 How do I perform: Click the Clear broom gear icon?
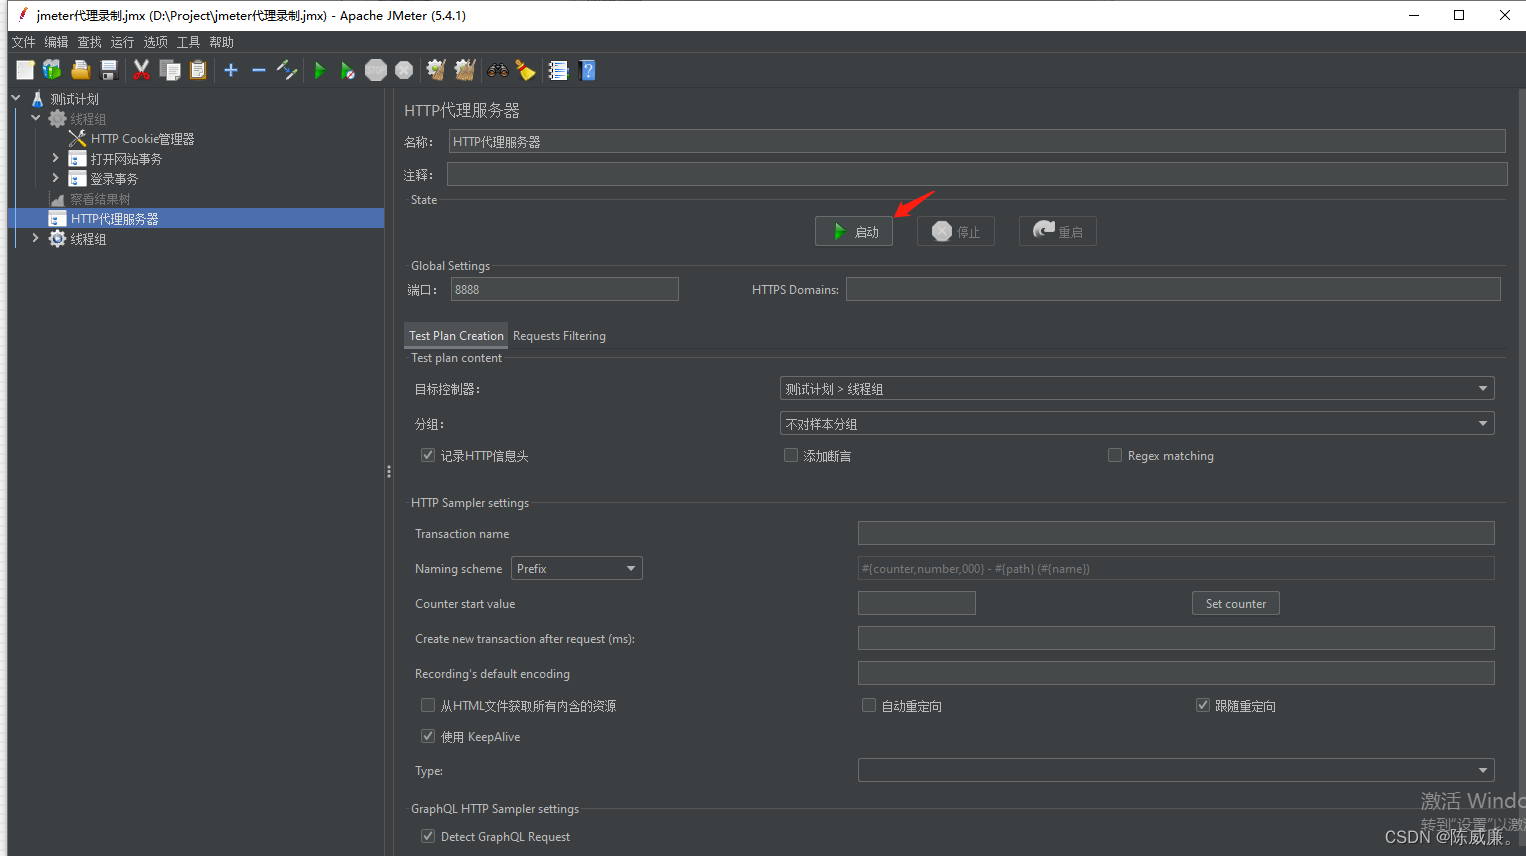pos(435,70)
